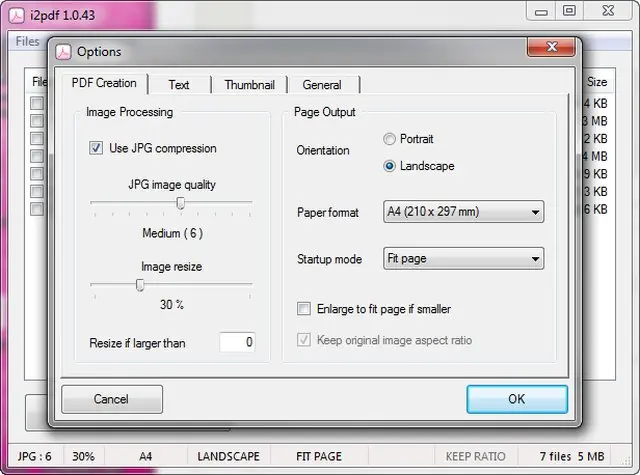
Task: Enable Enlarge to fit page if smaller
Action: point(304,308)
